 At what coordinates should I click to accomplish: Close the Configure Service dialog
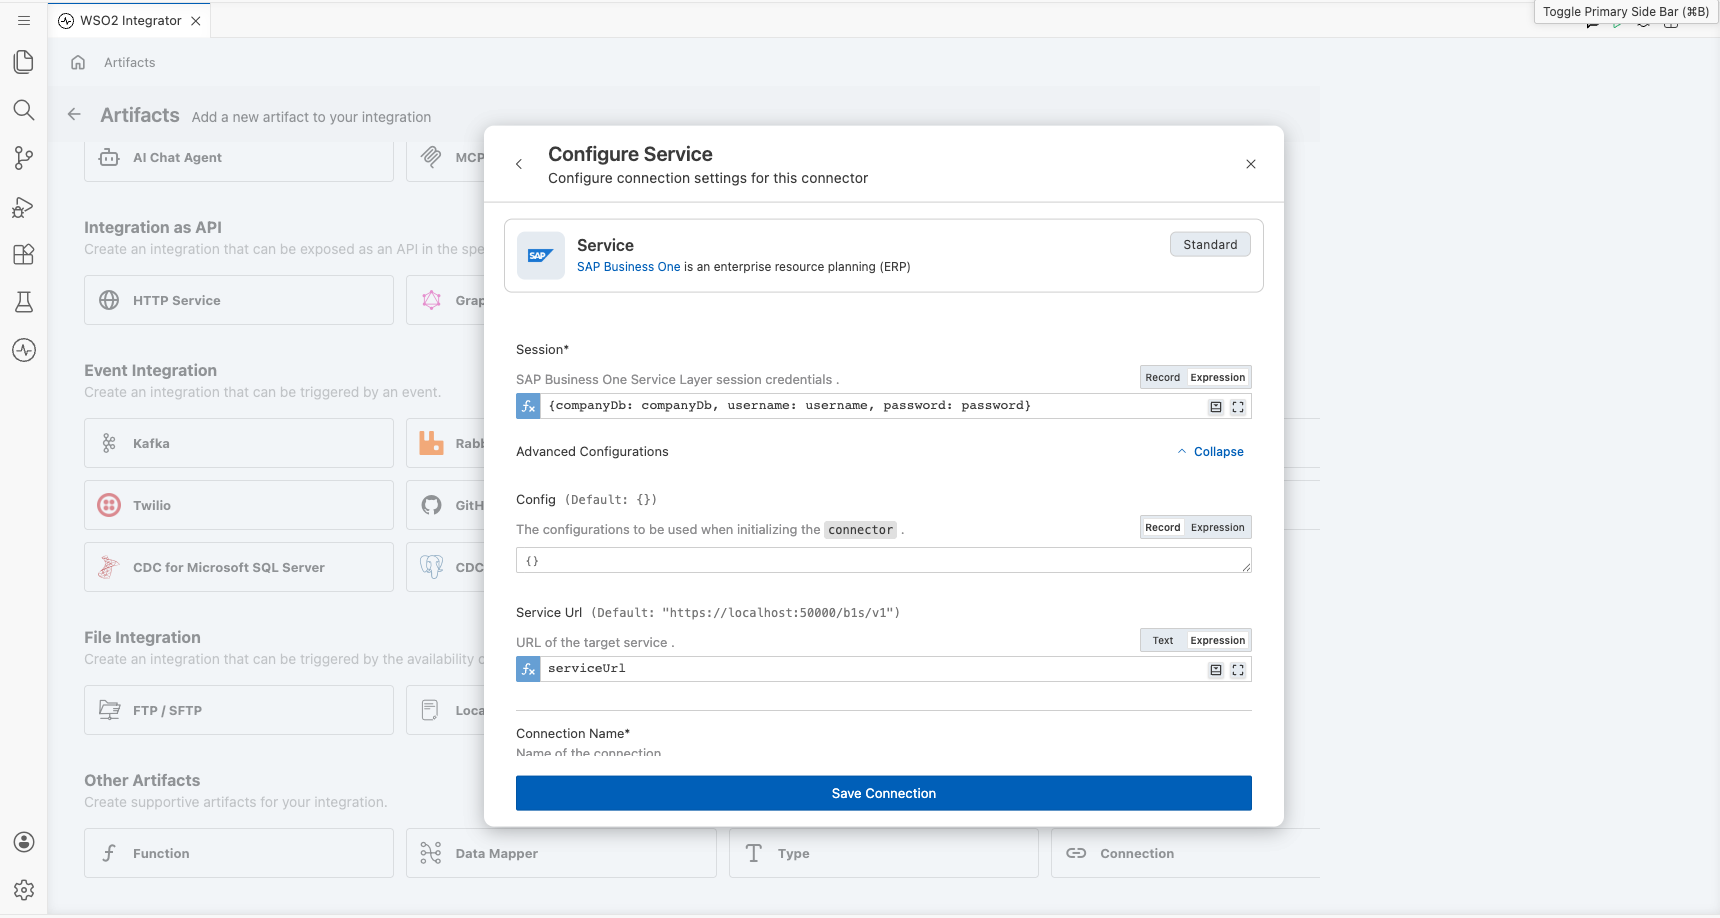click(x=1251, y=164)
